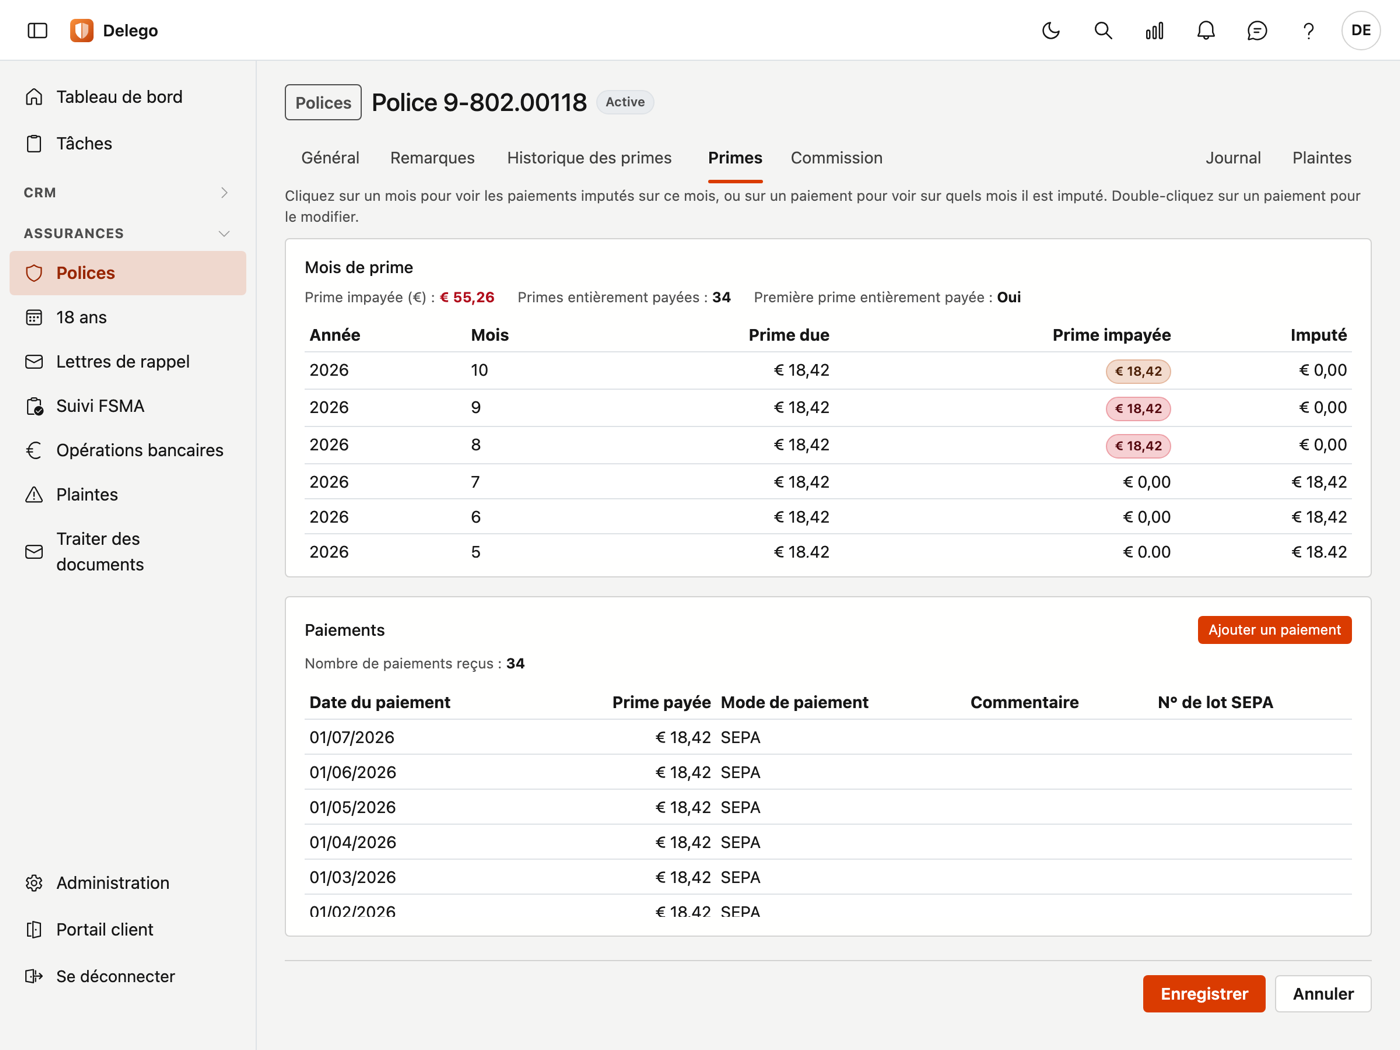The image size is (1400, 1050).
Task: Collapse the Assurances section chevron
Action: pos(224,234)
